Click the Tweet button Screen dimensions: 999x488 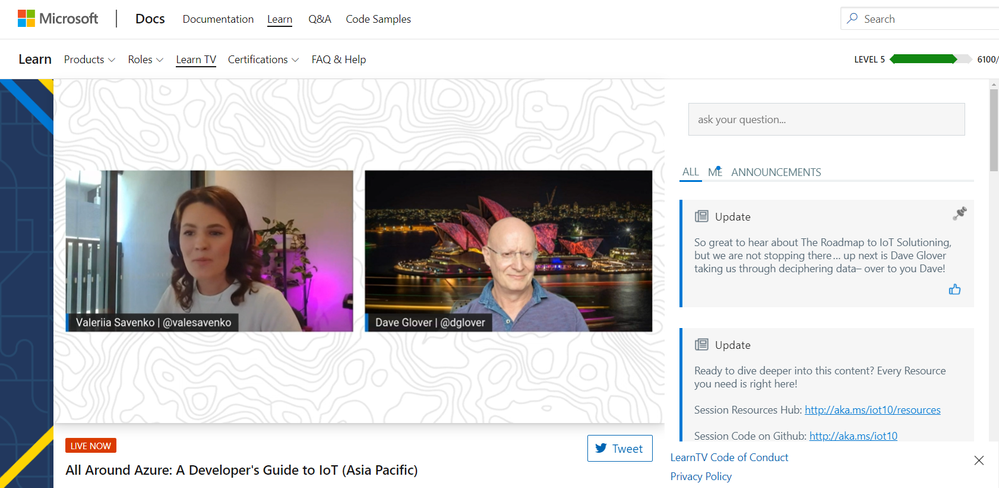pyautogui.click(x=619, y=449)
